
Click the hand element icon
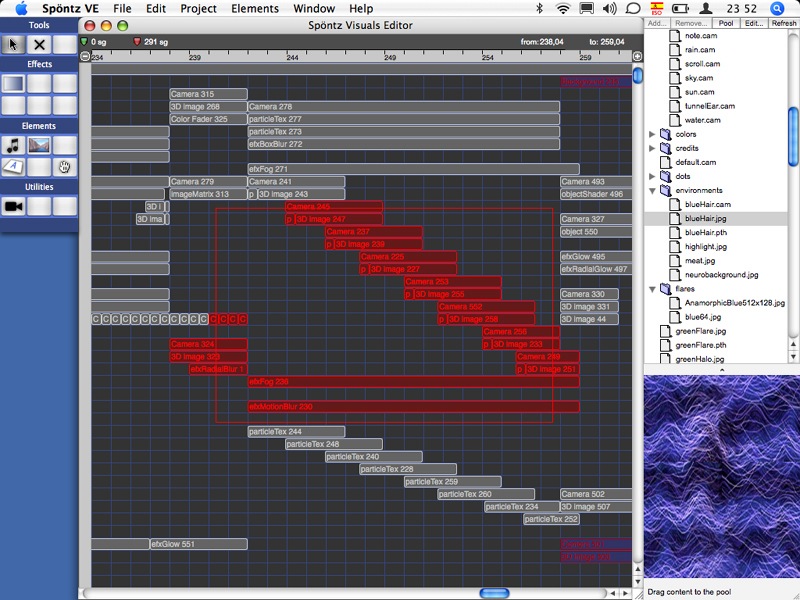pyautogui.click(x=65, y=166)
